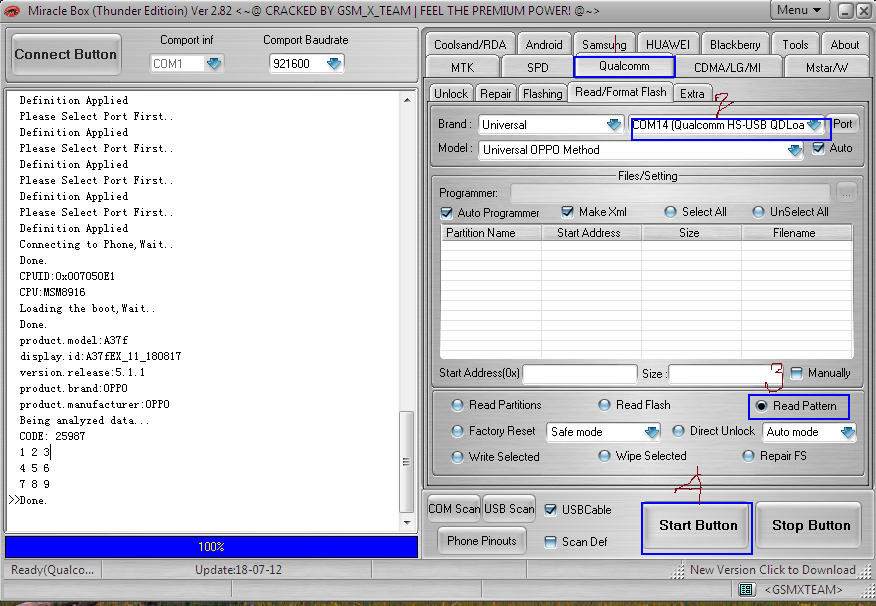This screenshot has height=606, width=876.
Task: Open the Android tab
Action: click(x=544, y=44)
